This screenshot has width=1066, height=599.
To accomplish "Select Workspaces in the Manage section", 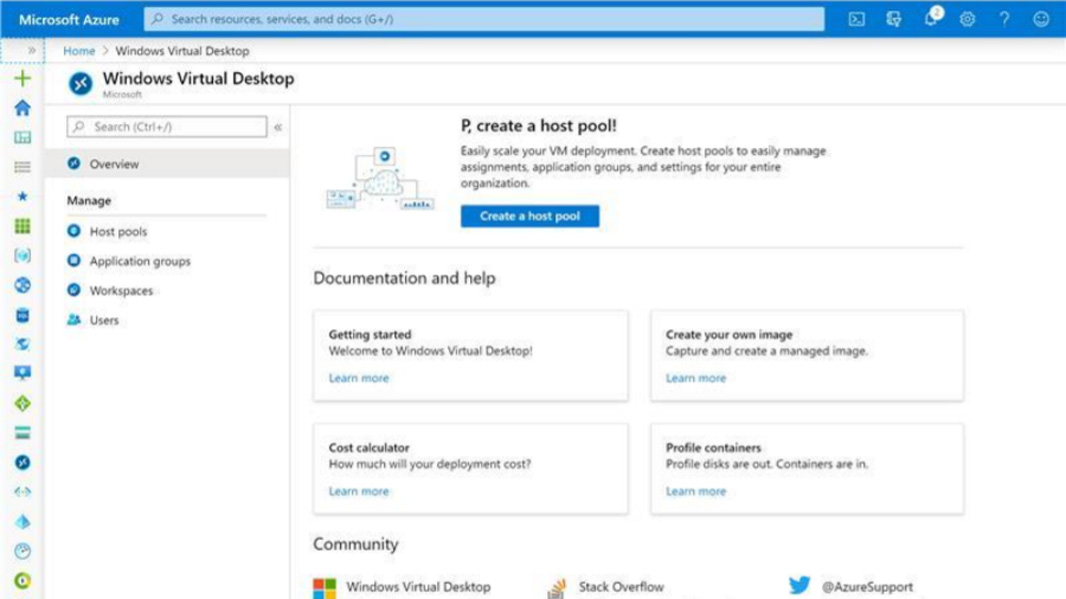I will [121, 291].
